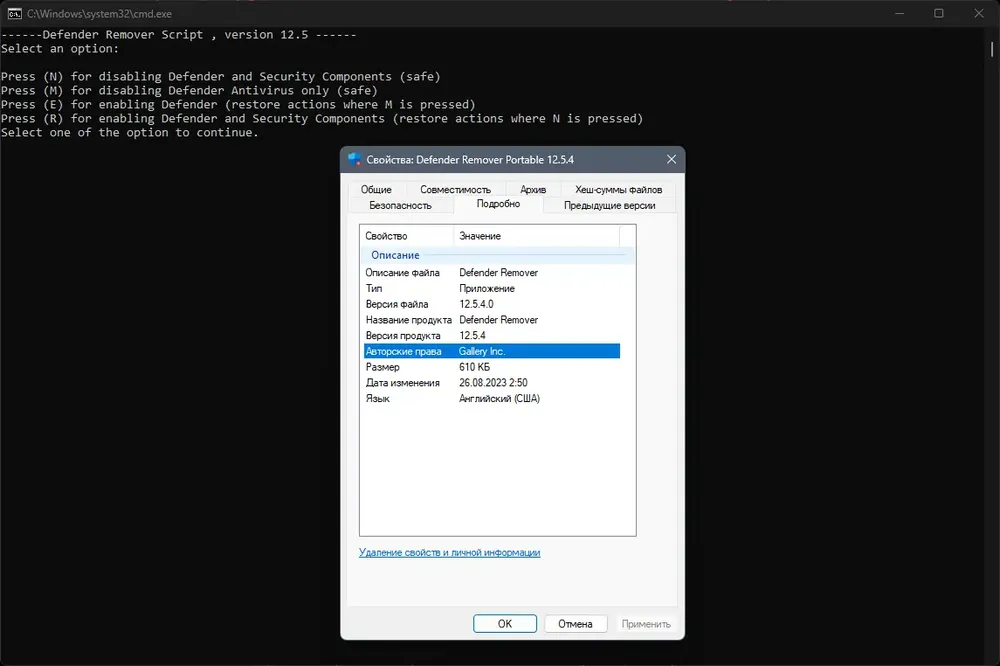Click the line 'Press (E) for enabling Defender'

pyautogui.click(x=238, y=105)
